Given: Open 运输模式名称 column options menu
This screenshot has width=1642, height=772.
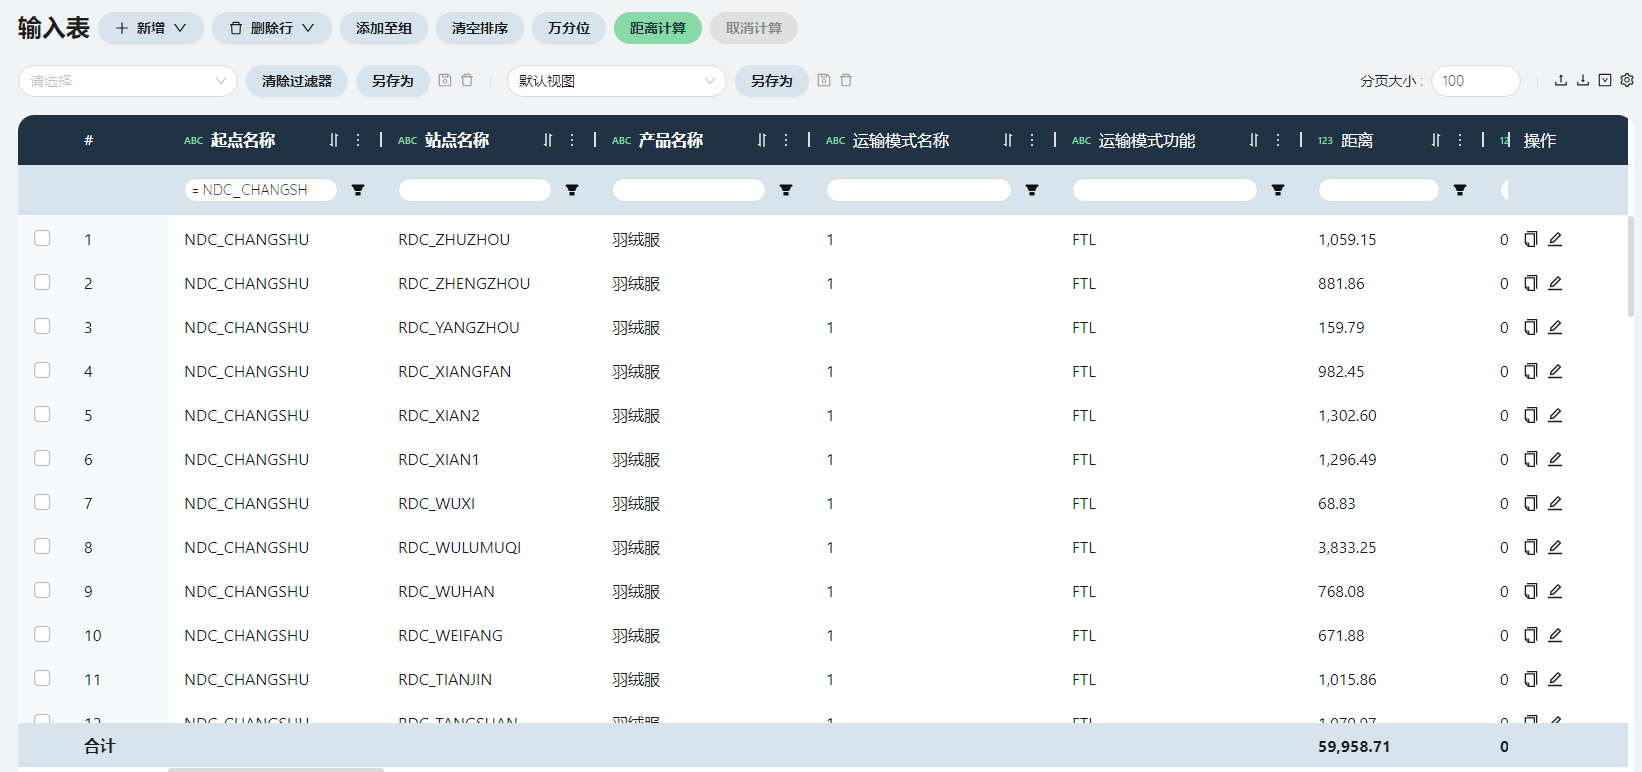Looking at the screenshot, I should click(x=1032, y=140).
